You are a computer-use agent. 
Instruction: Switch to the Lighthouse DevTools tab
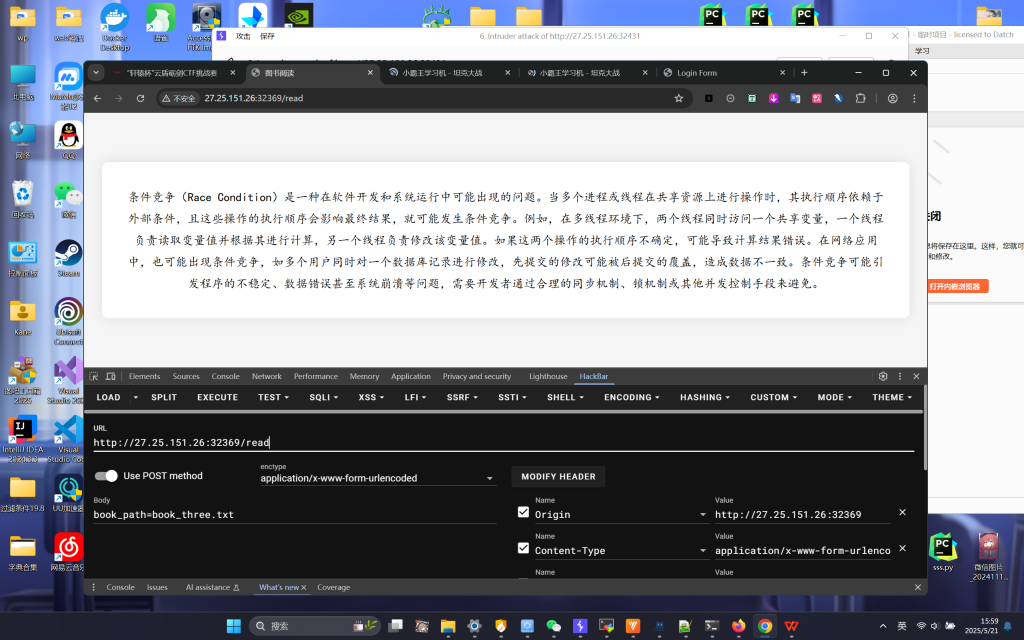(548, 376)
